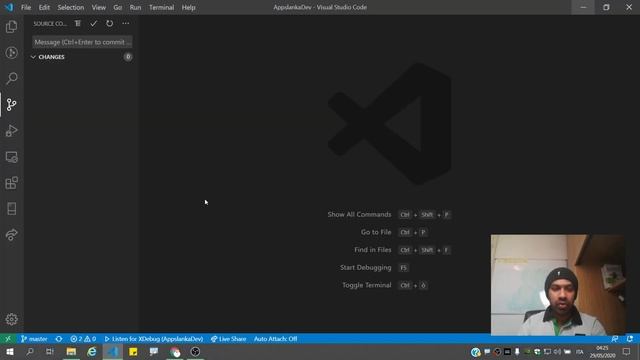Open the File menu
640x360 pixels.
click(x=26, y=7)
